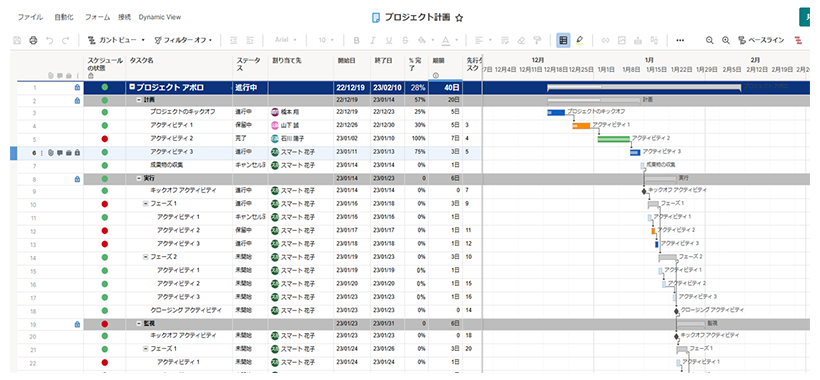The height and width of the screenshot is (380, 820).
Task: Open the フォーム menu
Action: point(98,17)
